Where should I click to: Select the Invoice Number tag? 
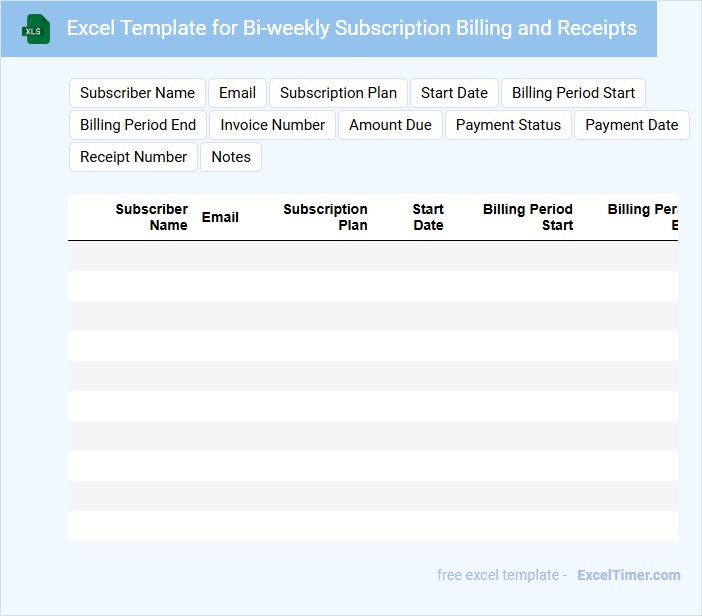[273, 125]
